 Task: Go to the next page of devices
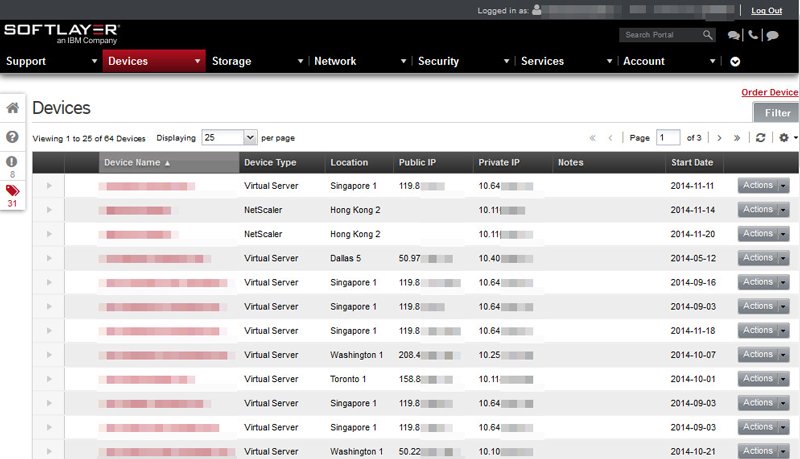pyautogui.click(x=719, y=138)
